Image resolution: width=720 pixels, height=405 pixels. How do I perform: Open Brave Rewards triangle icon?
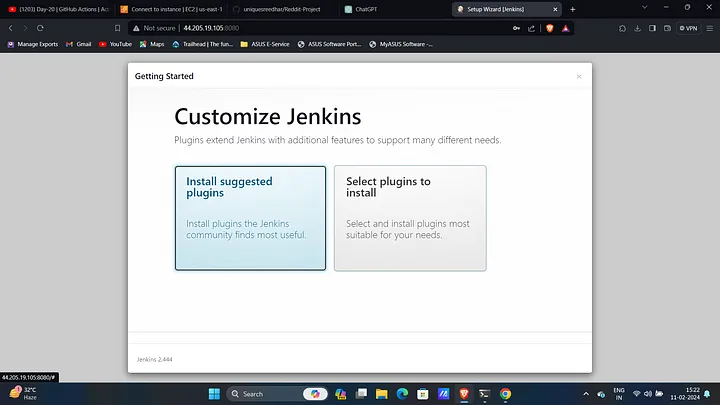coord(566,28)
